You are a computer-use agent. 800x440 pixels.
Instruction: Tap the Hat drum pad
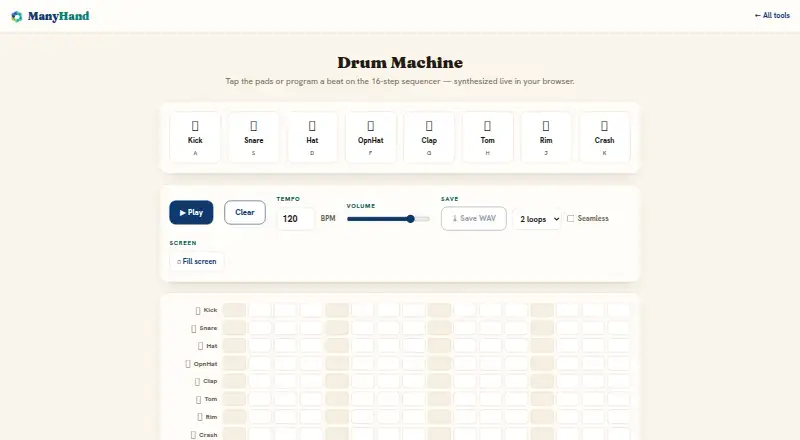point(312,137)
